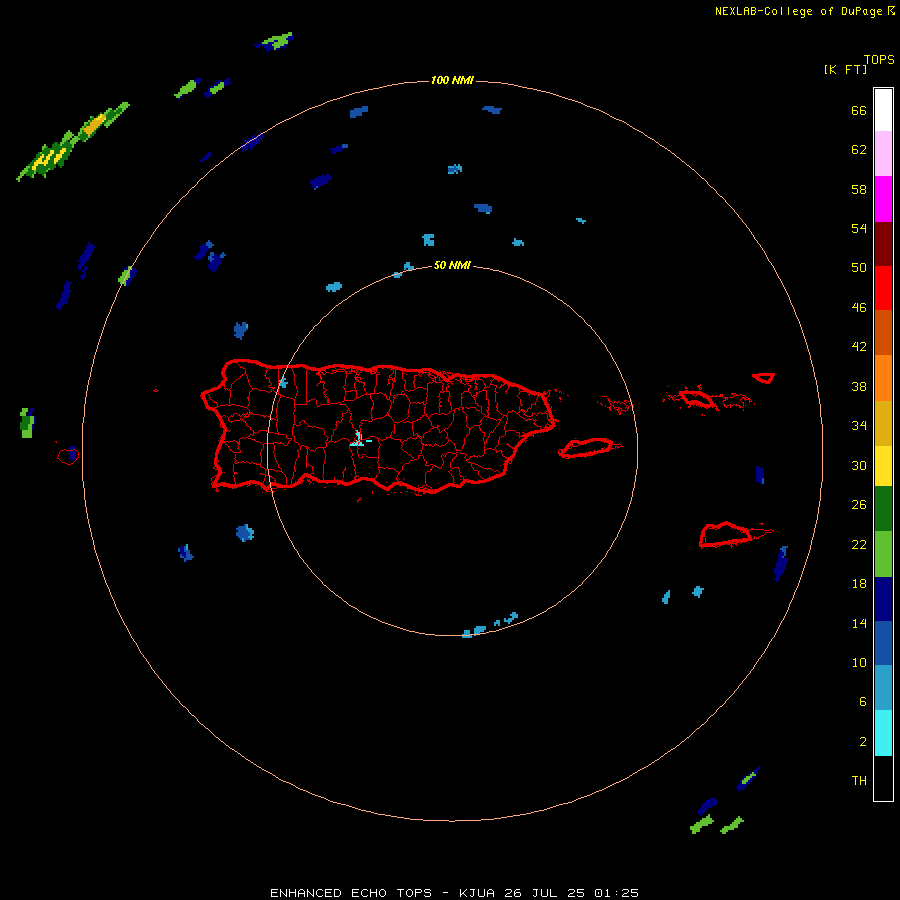Pick the bright orange legend swatch
The width and height of the screenshot is (900, 900).
(883, 378)
